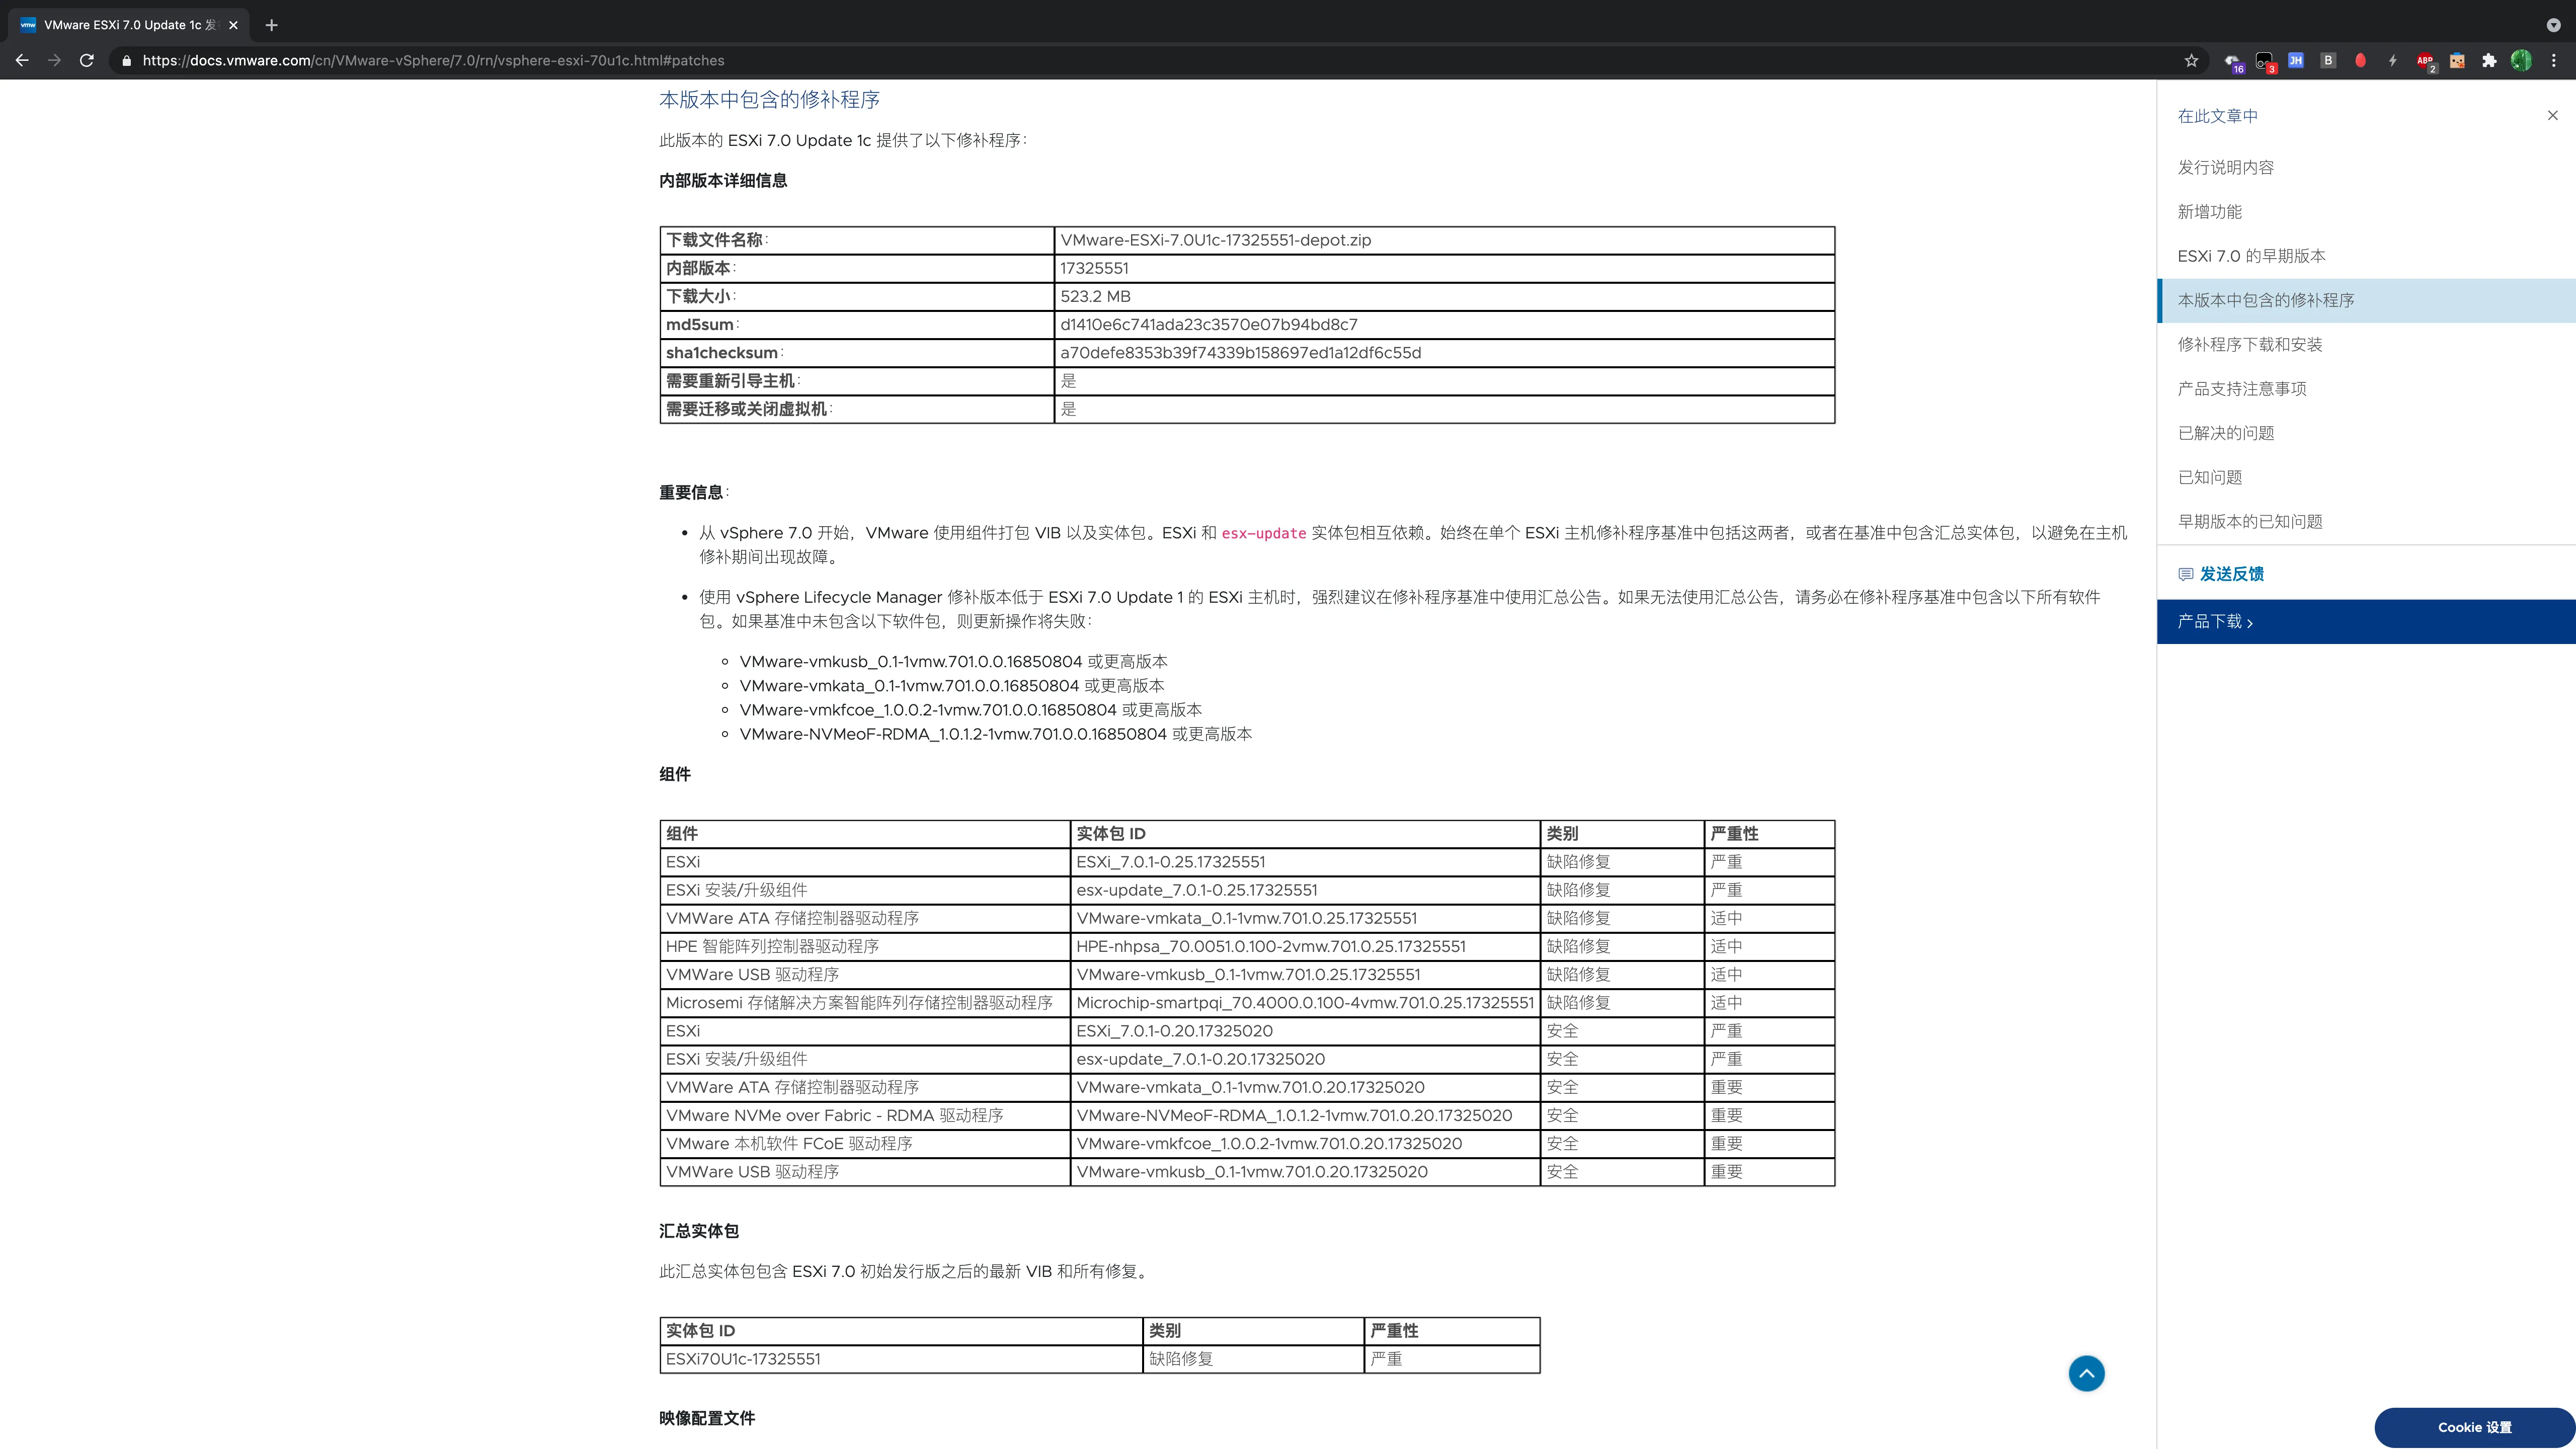This screenshot has width=2576, height=1449.
Task: Click Microchip-smartpqi bundle ID cell
Action: pyautogui.click(x=1304, y=1002)
